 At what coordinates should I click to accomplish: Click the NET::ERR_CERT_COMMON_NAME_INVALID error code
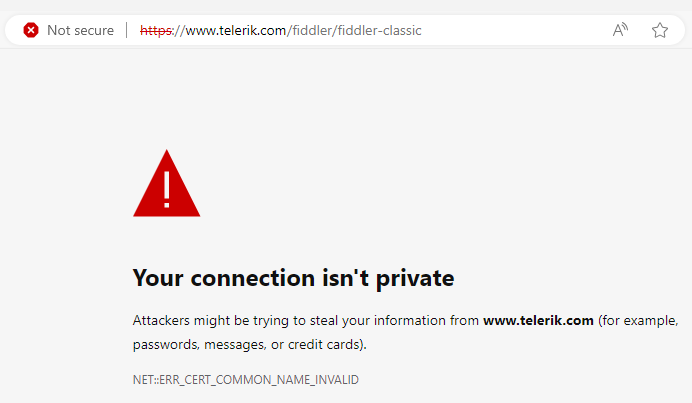pos(246,380)
